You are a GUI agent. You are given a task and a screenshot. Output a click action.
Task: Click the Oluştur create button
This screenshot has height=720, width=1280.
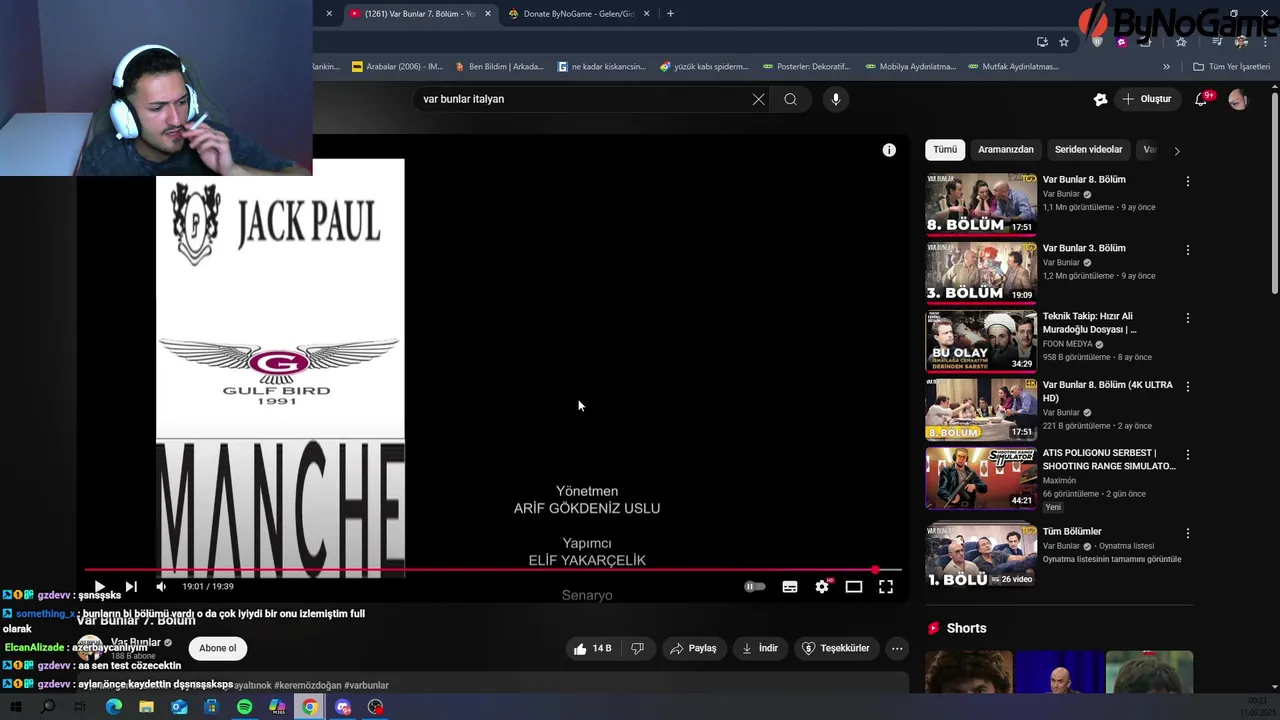pos(1147,99)
